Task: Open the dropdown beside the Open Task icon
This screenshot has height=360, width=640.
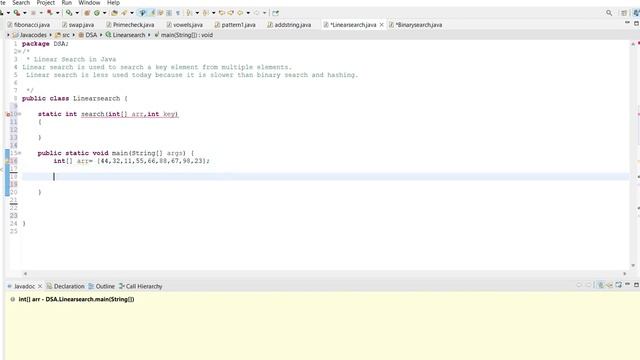Action: pyautogui.click(x=132, y=13)
